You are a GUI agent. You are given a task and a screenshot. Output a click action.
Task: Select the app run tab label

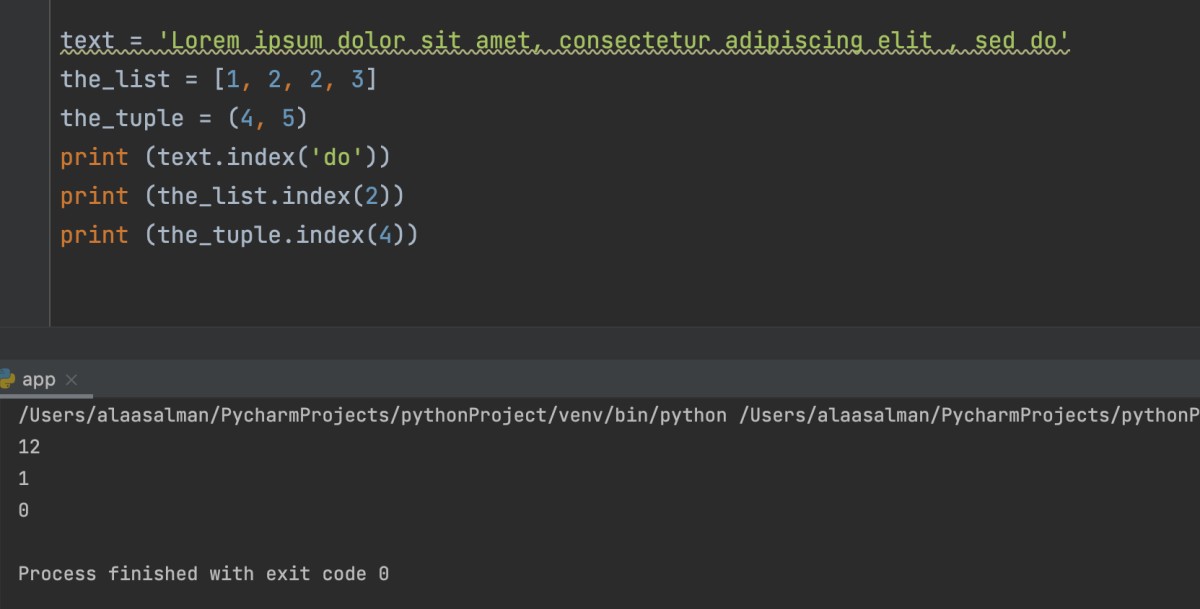(x=39, y=380)
